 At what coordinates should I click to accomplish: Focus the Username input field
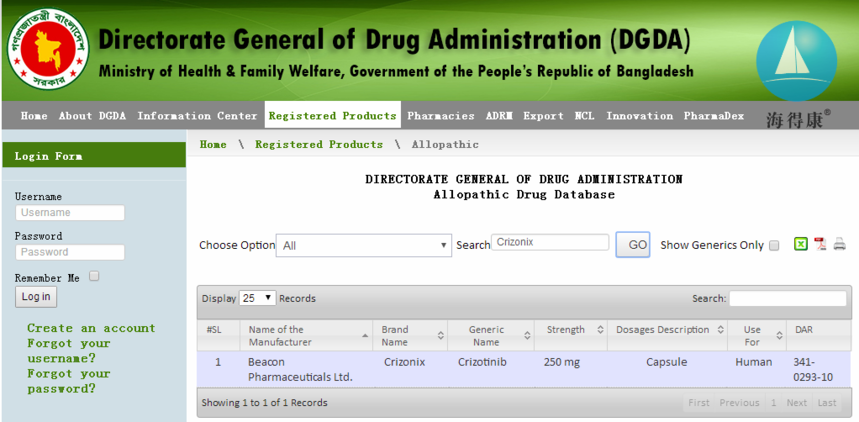(70, 213)
